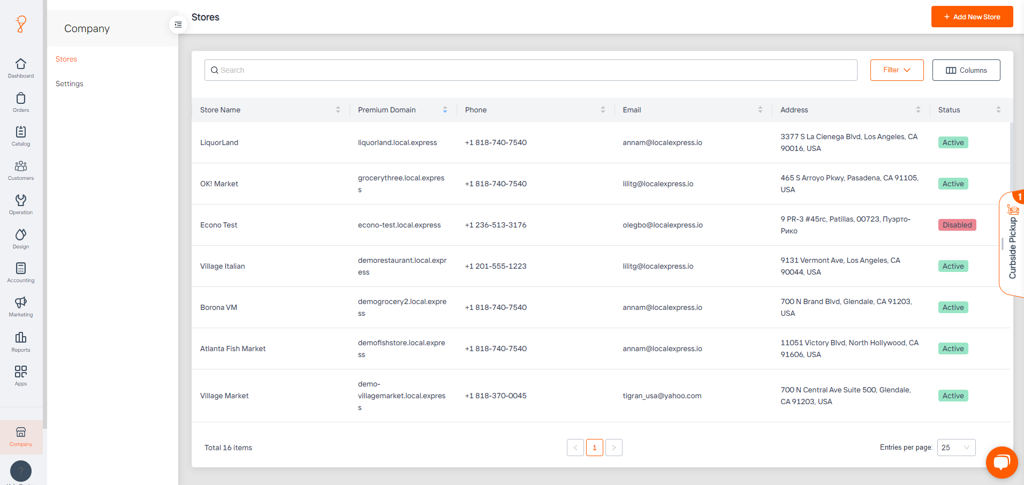Go to Orders in sidebar
This screenshot has height=485, width=1024.
21,99
